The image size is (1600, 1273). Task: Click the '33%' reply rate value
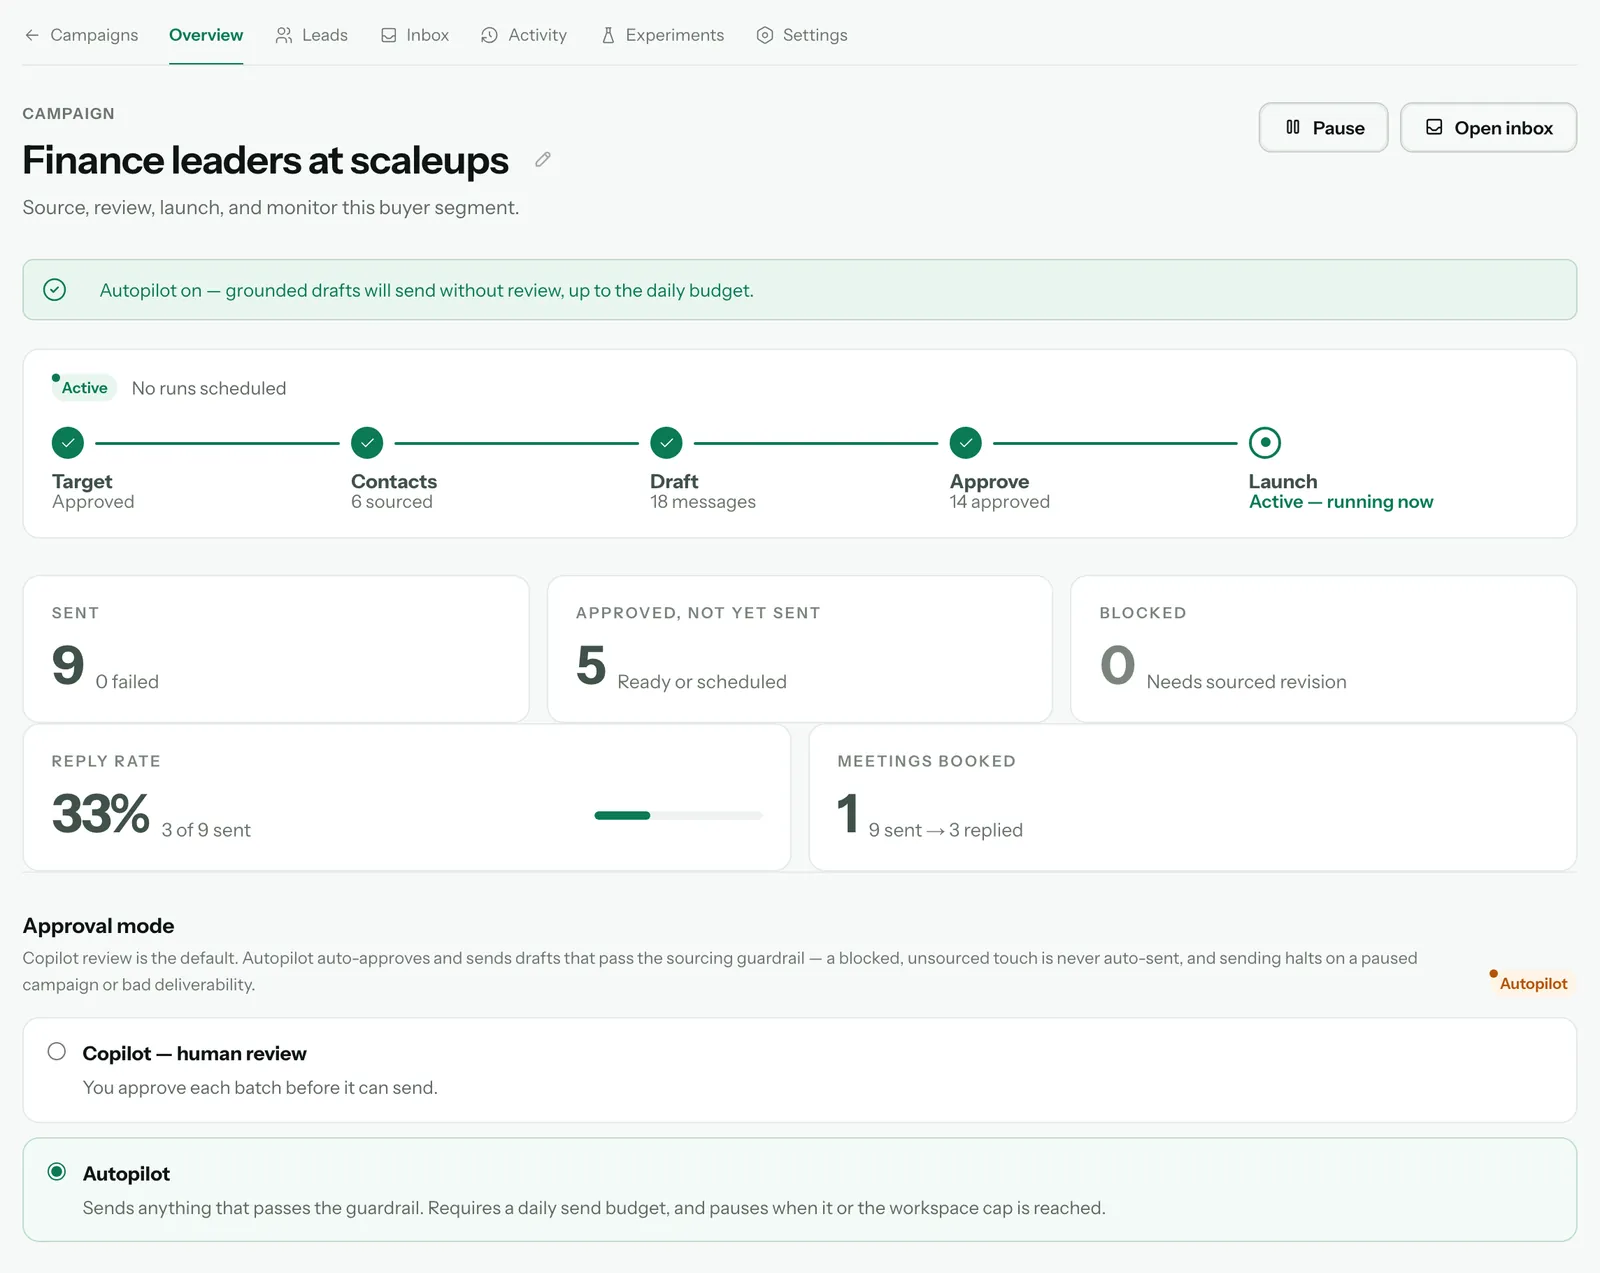pyautogui.click(x=100, y=813)
